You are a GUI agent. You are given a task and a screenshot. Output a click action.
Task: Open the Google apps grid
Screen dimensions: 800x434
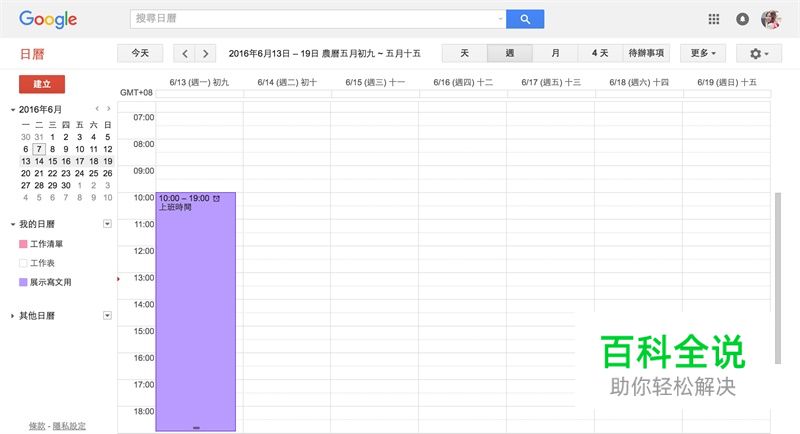[714, 19]
